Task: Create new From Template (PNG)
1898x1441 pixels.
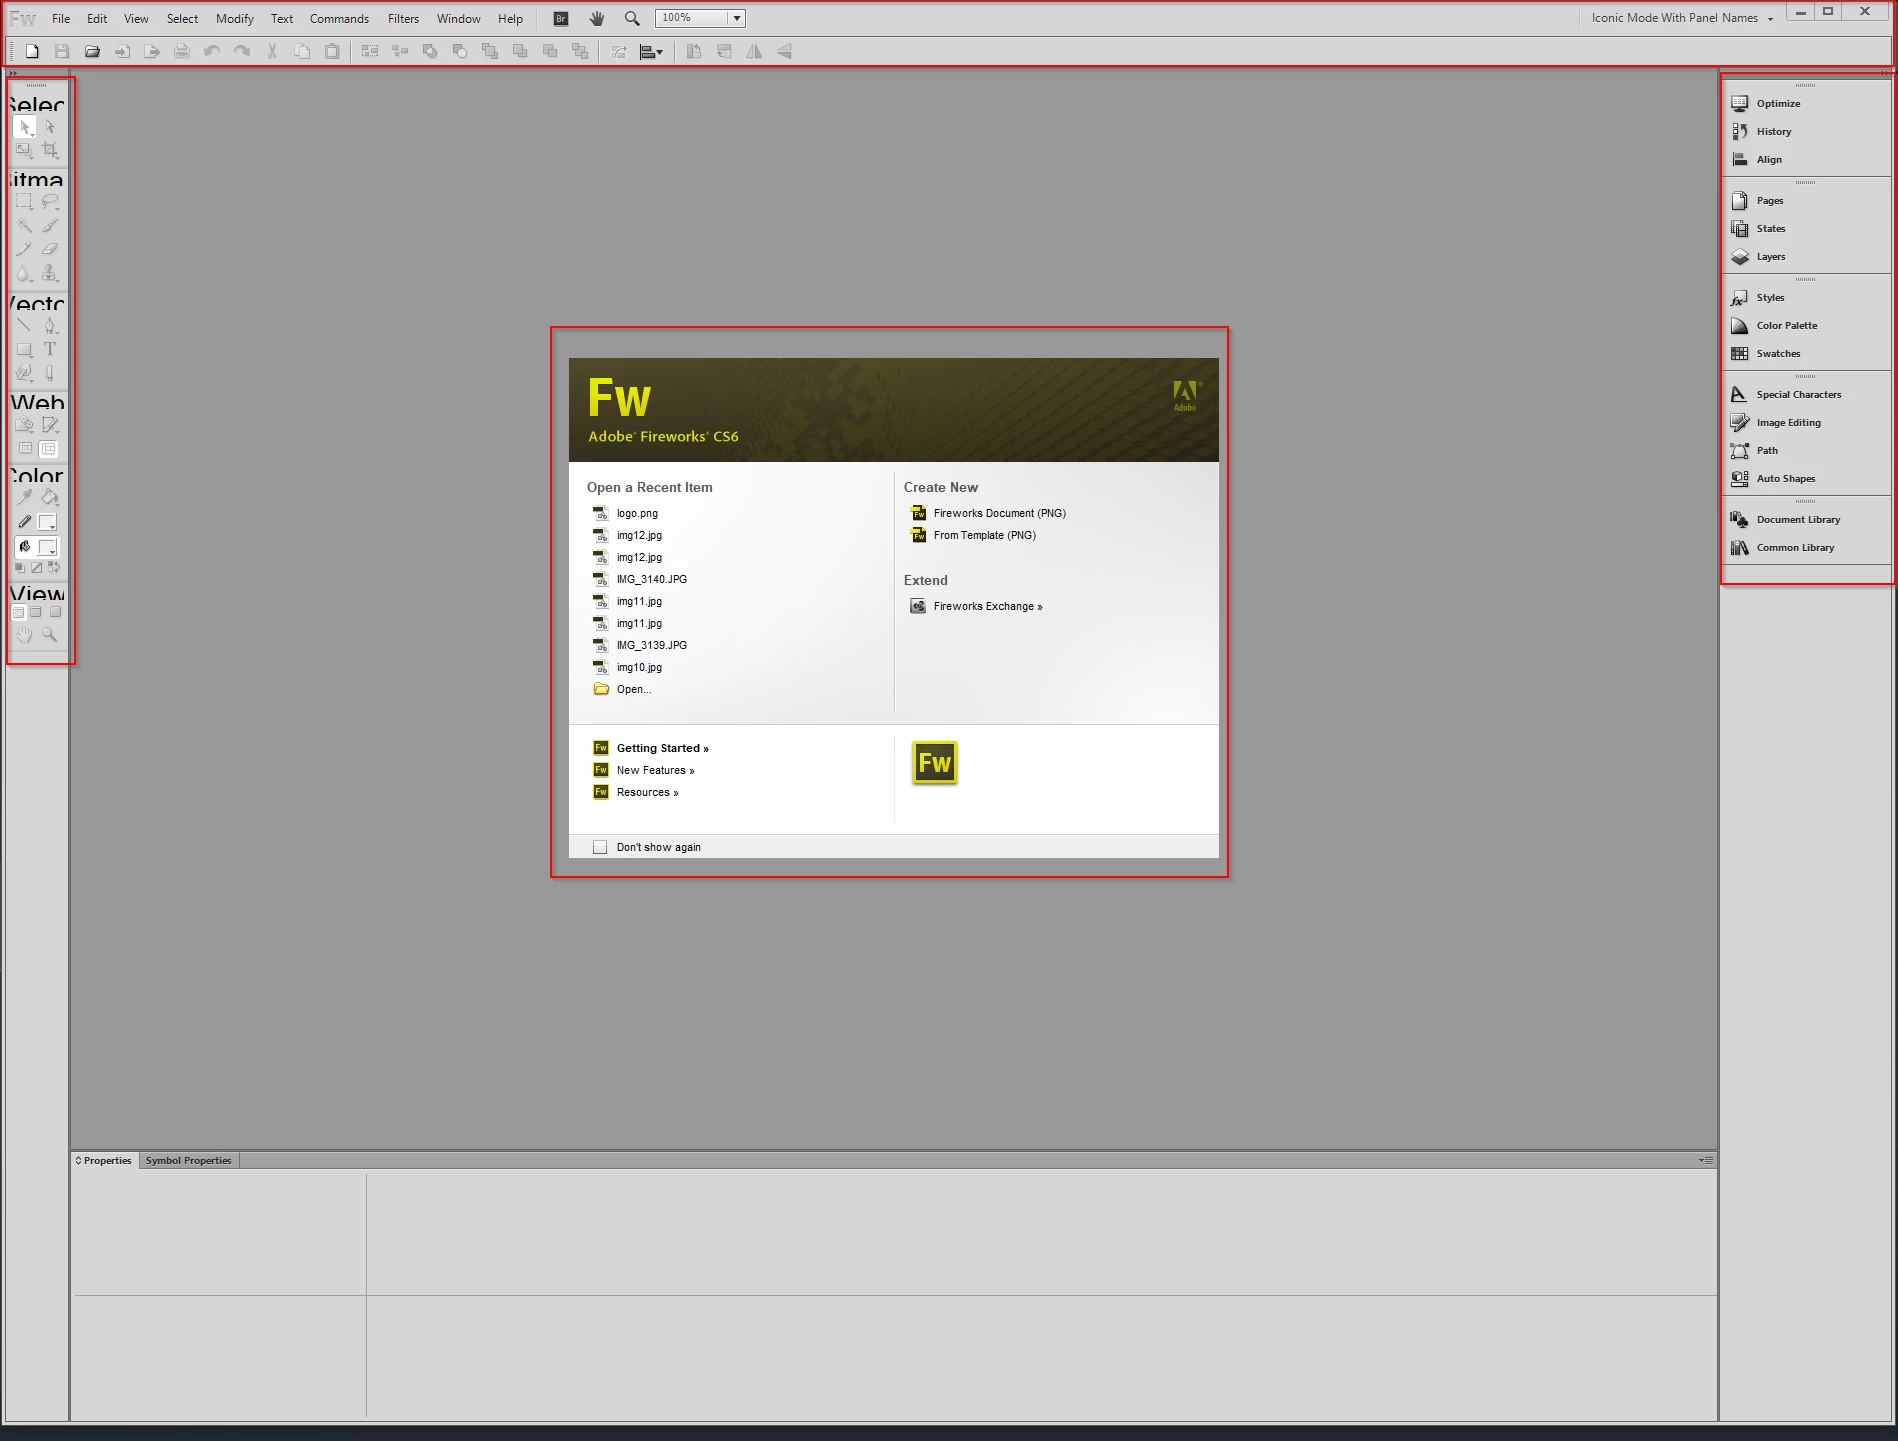Action: [973, 535]
